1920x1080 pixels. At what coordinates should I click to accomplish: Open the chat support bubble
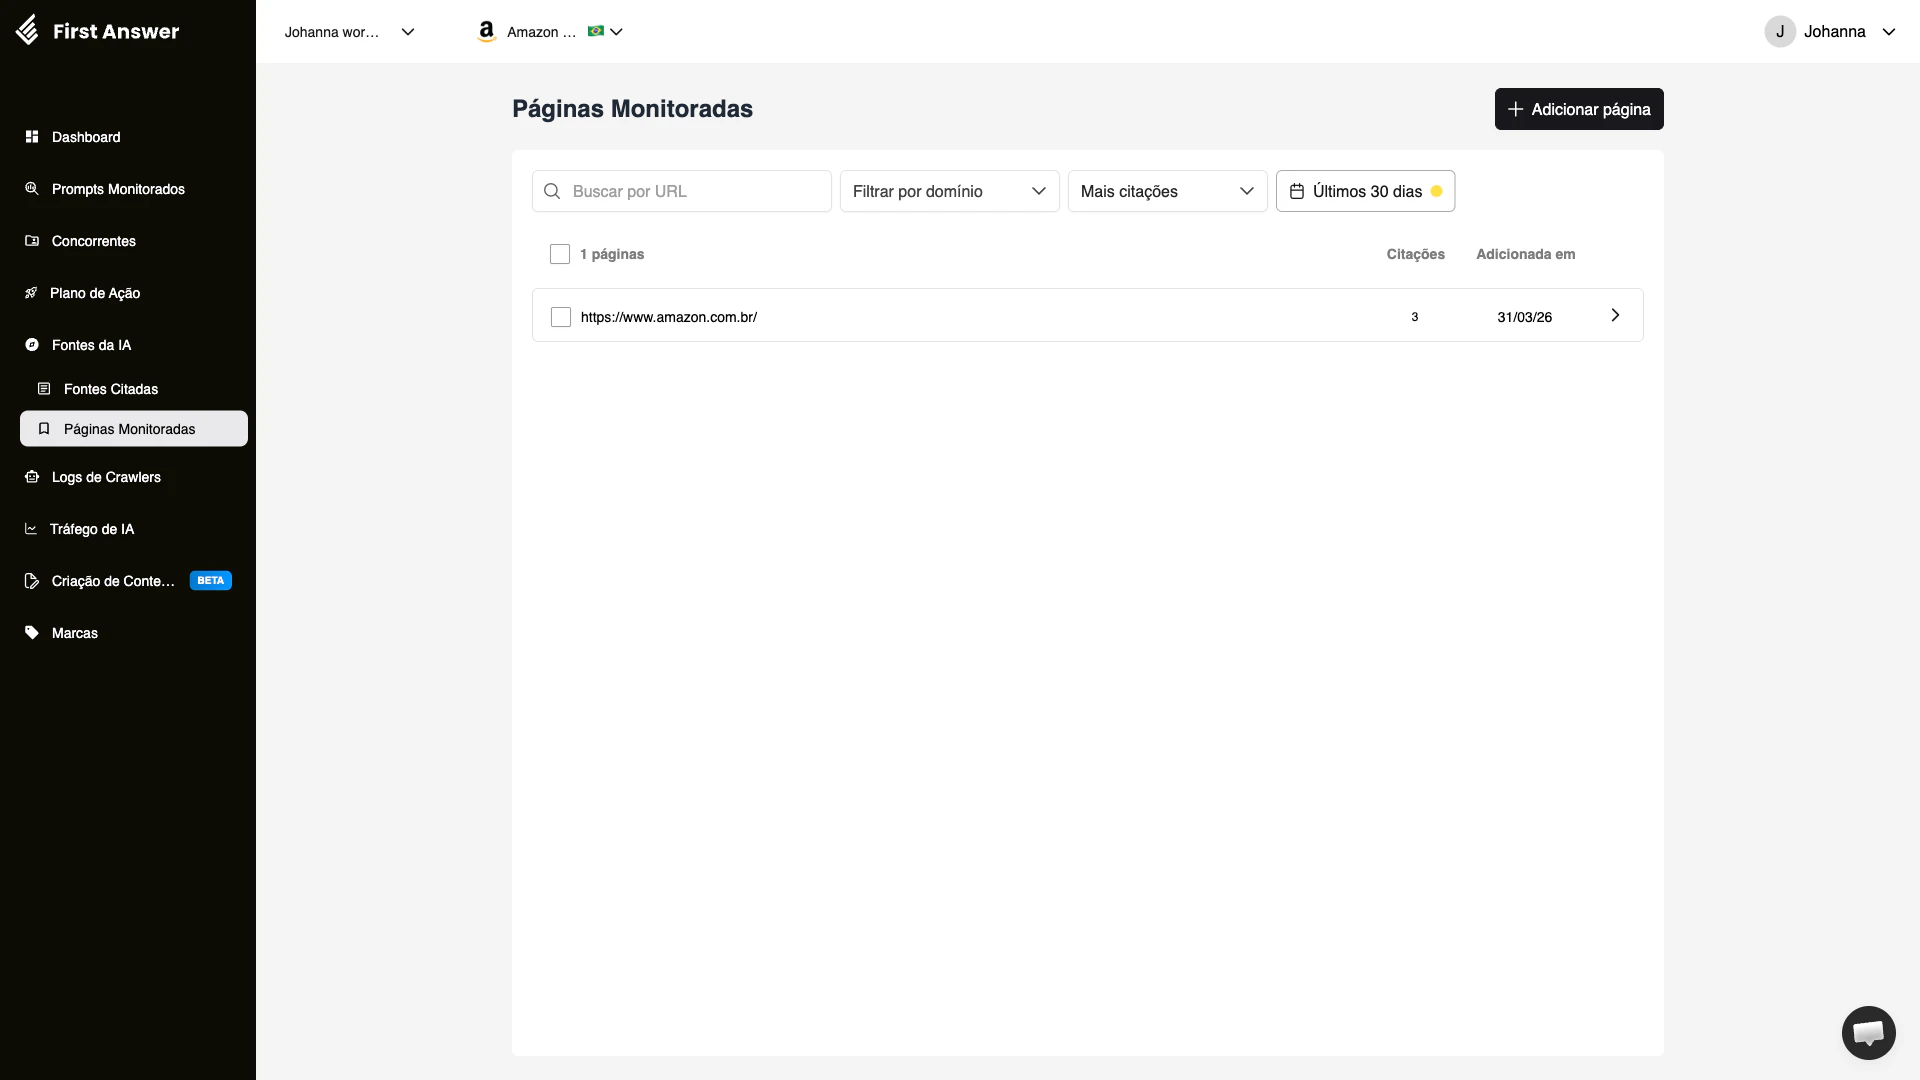click(x=1868, y=1033)
